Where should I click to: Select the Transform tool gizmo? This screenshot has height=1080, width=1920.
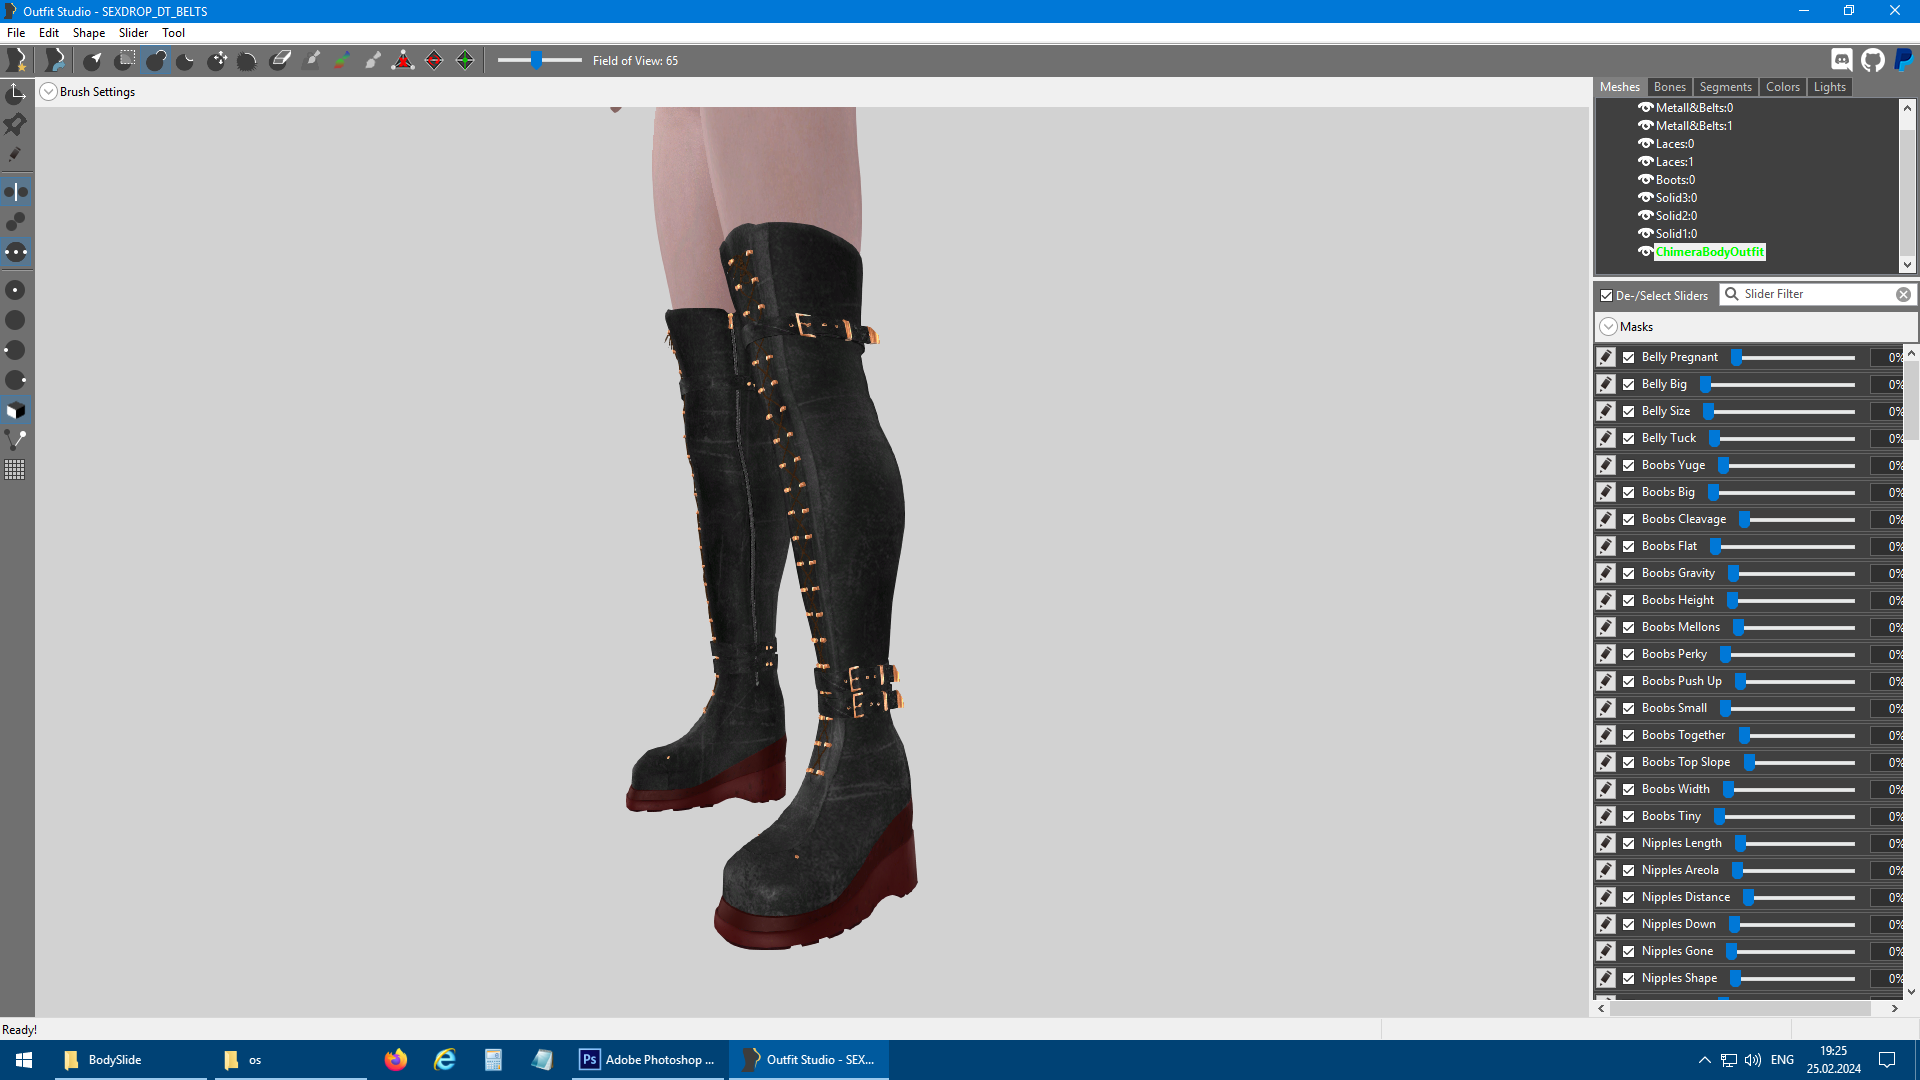point(16,93)
